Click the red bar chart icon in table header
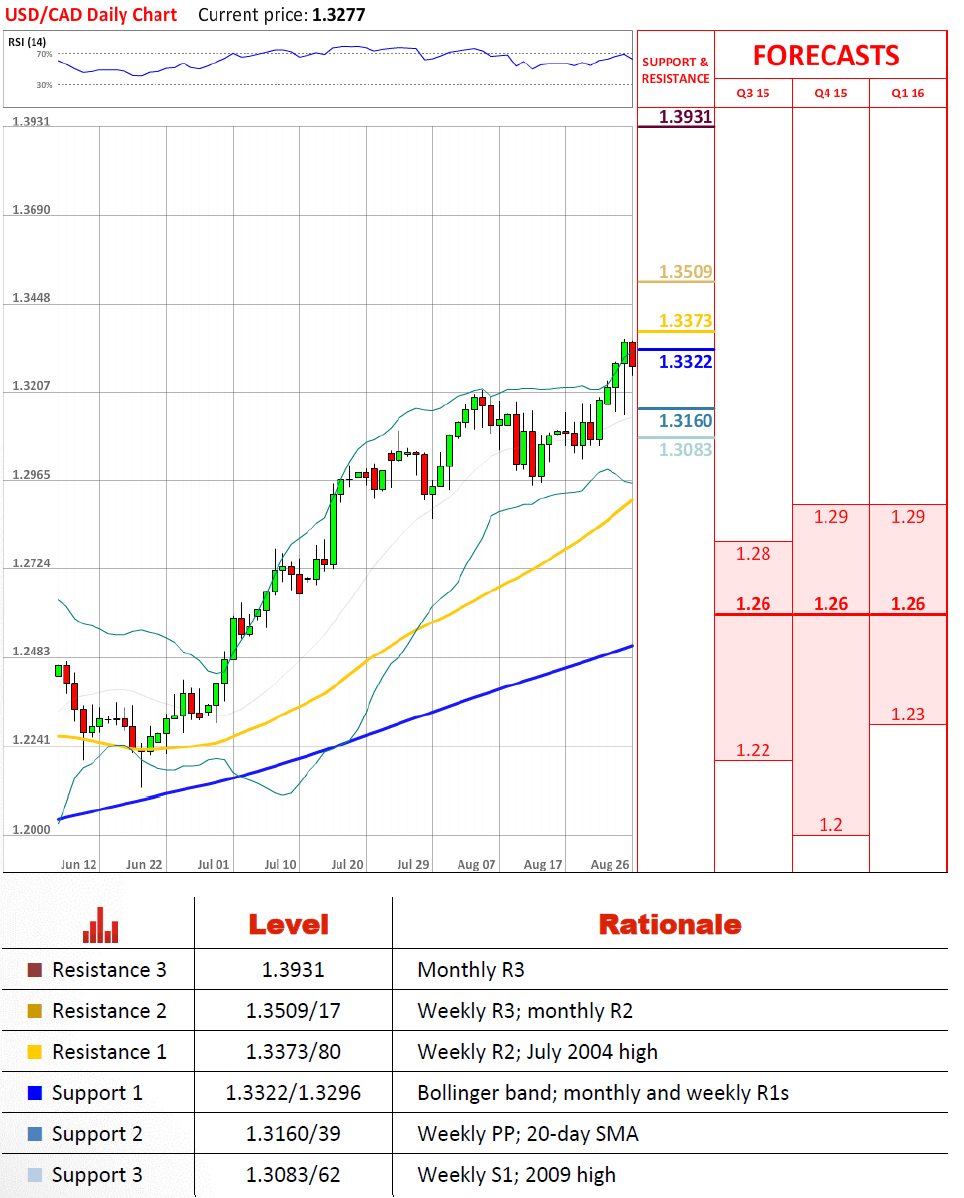 [x=99, y=924]
